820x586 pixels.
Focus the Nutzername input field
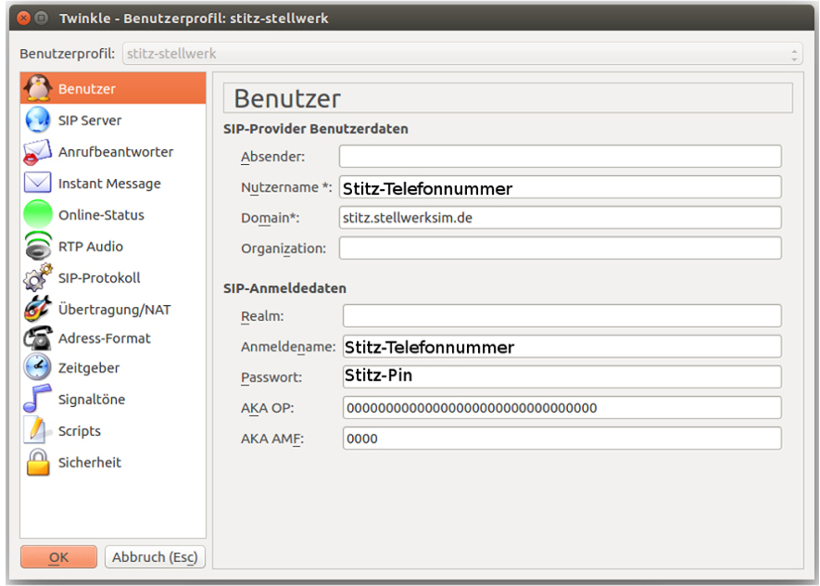pyautogui.click(x=560, y=187)
